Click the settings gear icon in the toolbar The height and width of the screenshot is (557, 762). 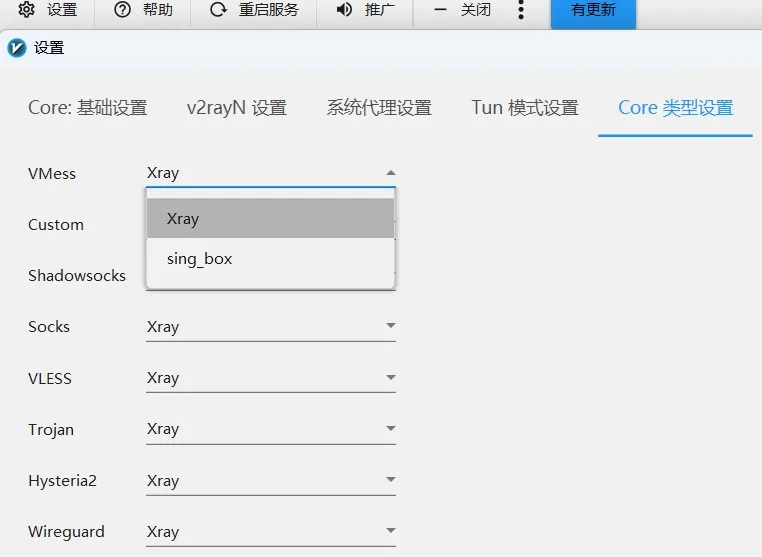click(x=26, y=9)
